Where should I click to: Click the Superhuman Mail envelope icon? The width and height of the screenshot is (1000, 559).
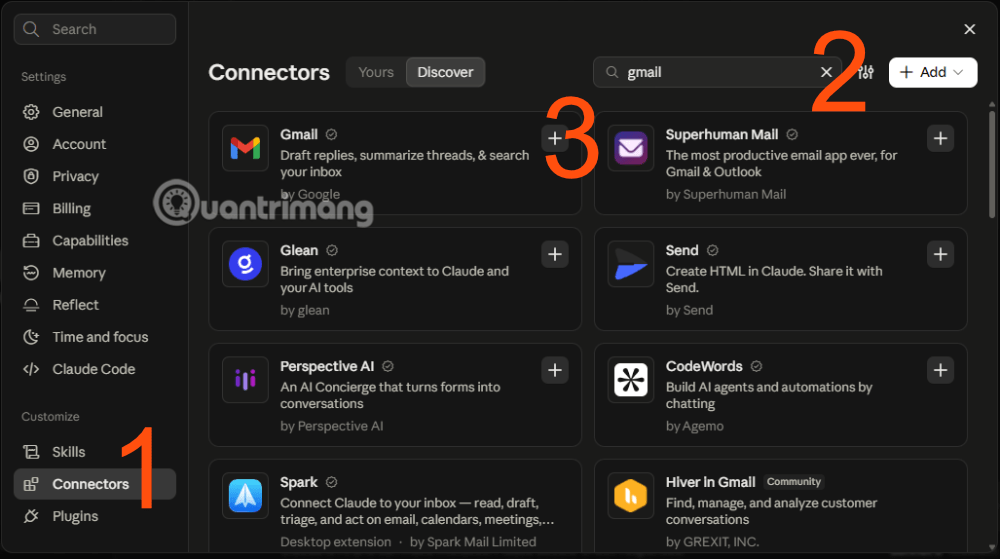coord(631,148)
